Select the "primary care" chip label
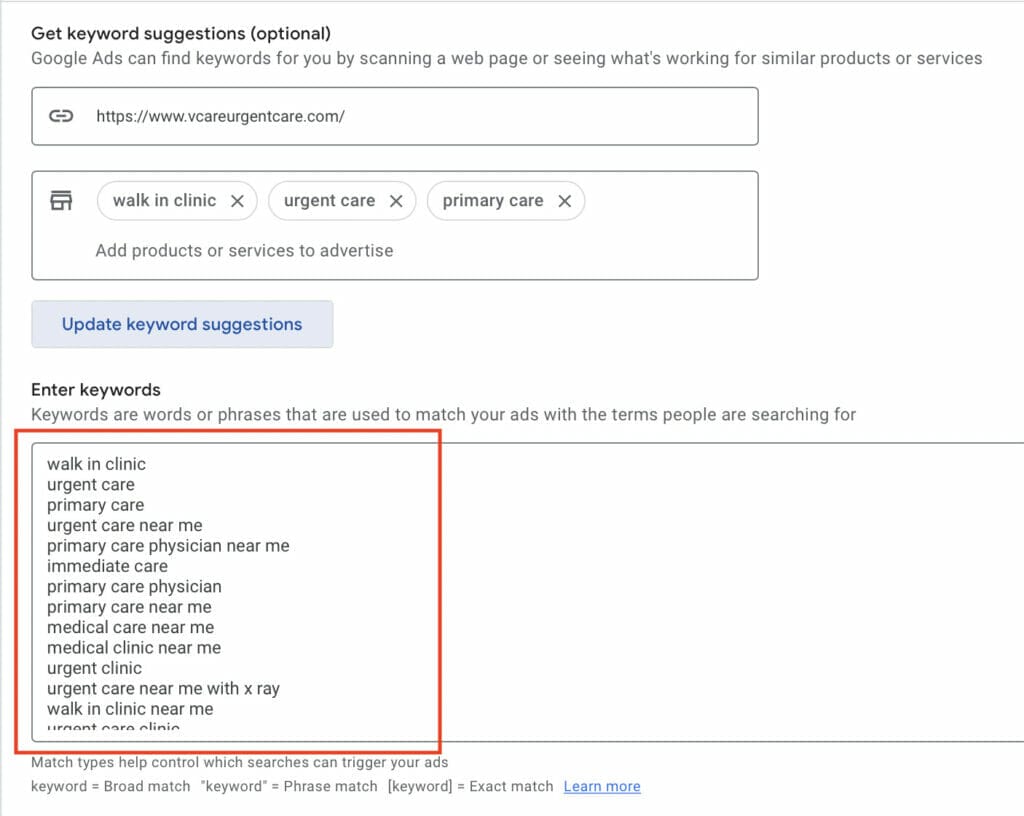 coord(493,201)
